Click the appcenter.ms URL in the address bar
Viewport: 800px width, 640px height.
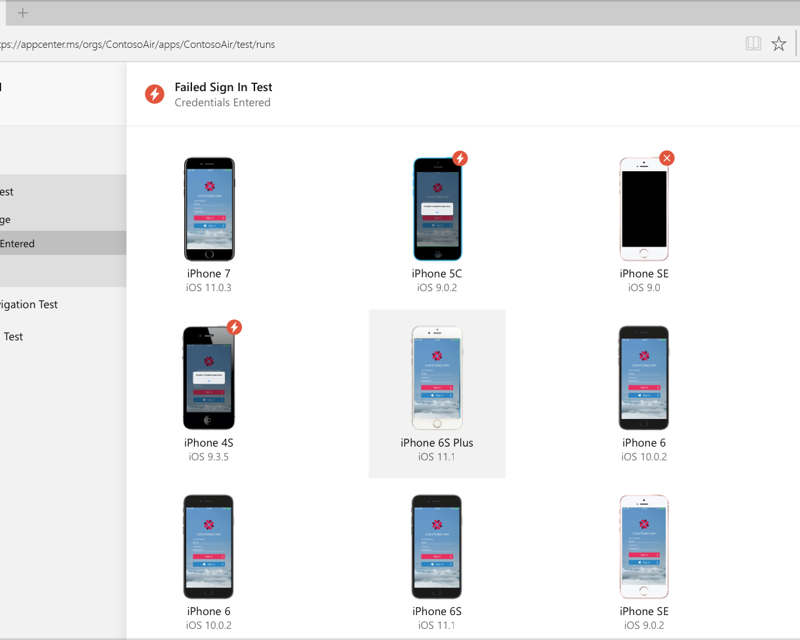pyautogui.click(x=140, y=45)
